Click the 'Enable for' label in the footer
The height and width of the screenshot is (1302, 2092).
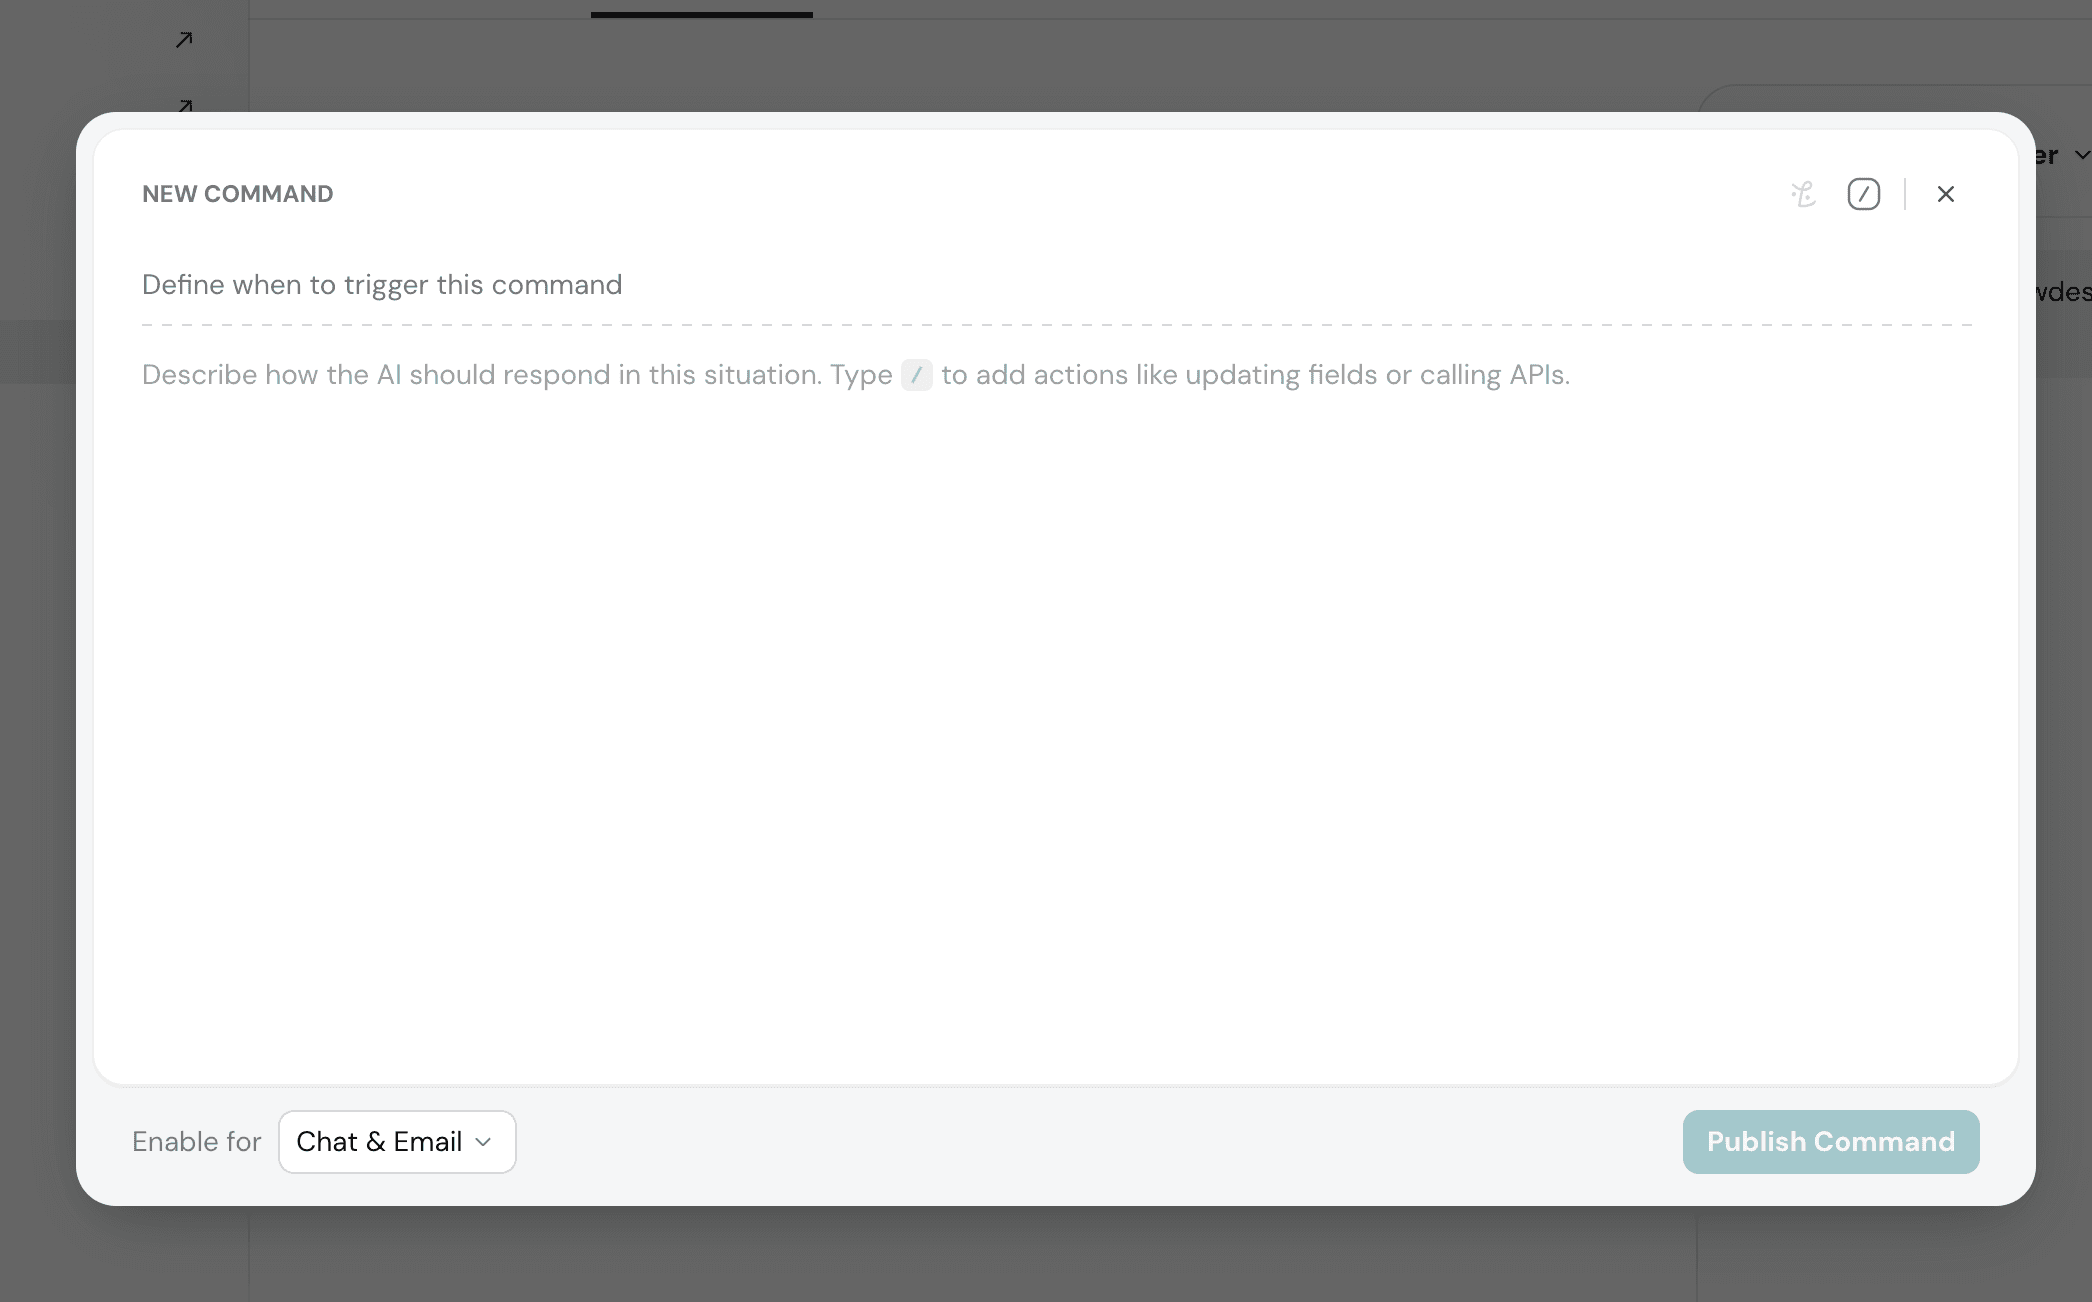click(196, 1141)
